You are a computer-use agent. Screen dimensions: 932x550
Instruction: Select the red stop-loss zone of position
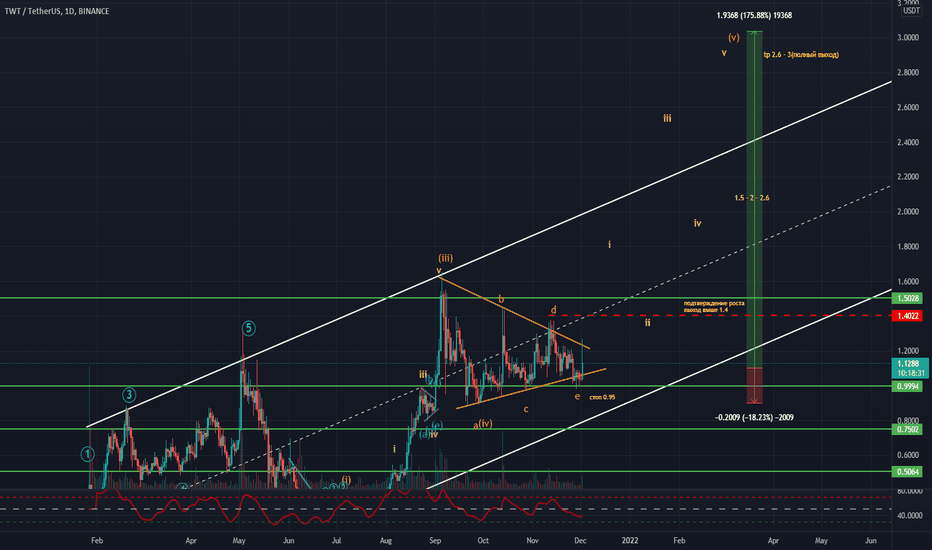[x=754, y=385]
